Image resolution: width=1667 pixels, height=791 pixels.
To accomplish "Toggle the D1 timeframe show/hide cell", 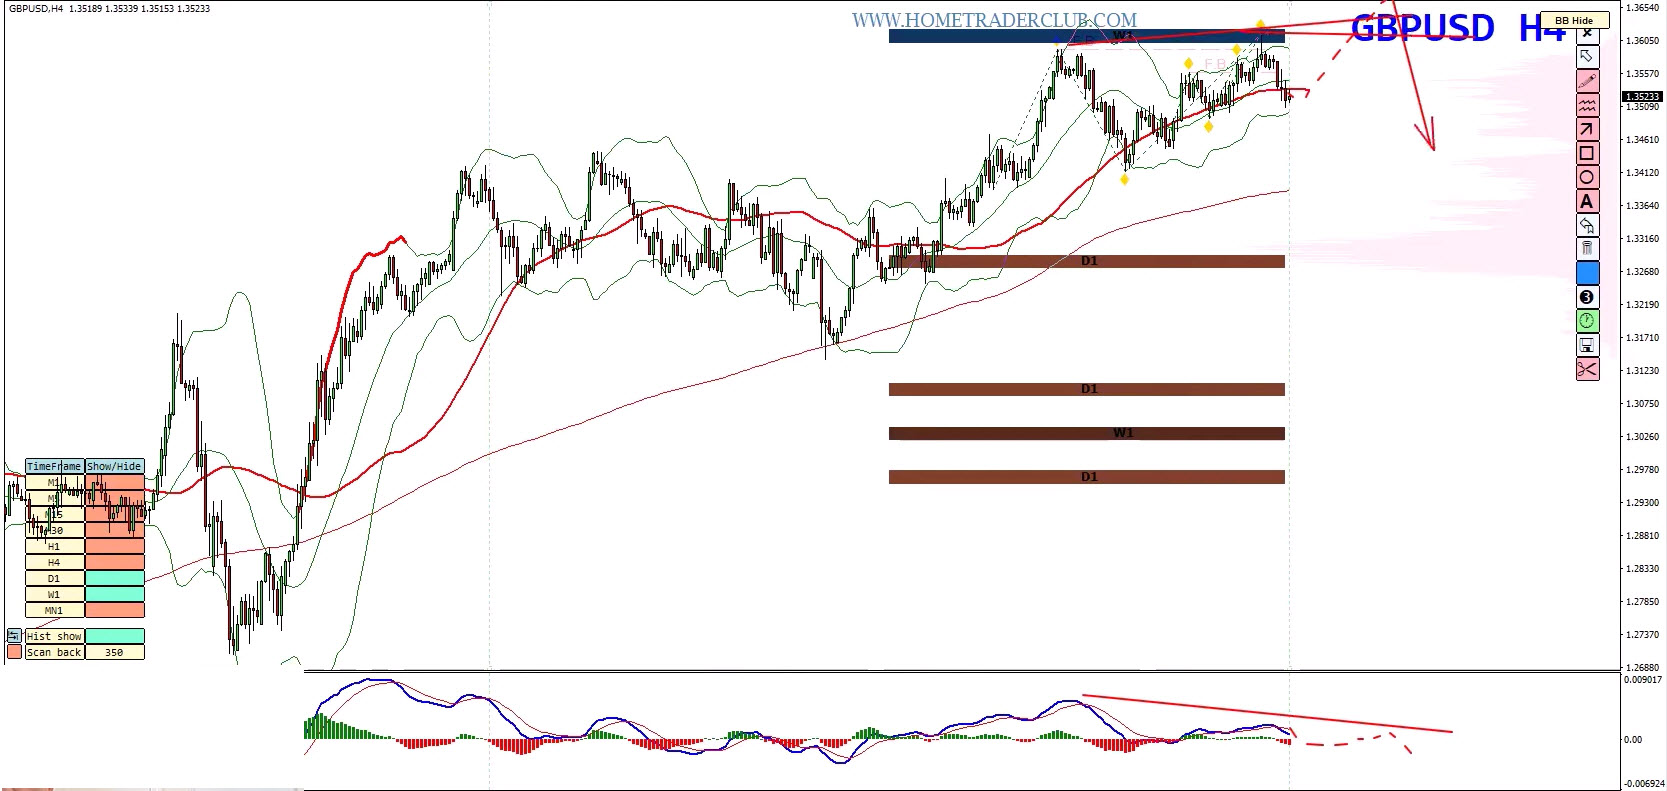I will (115, 578).
